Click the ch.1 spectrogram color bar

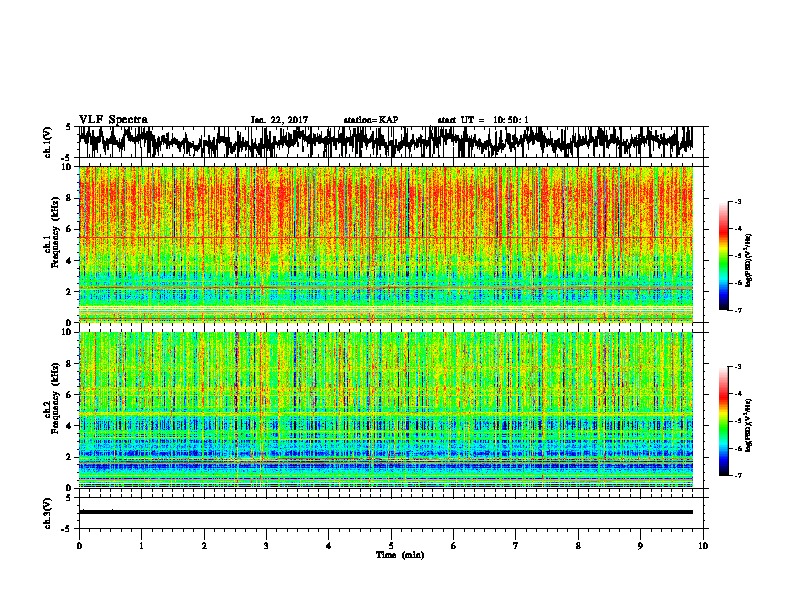point(724,256)
